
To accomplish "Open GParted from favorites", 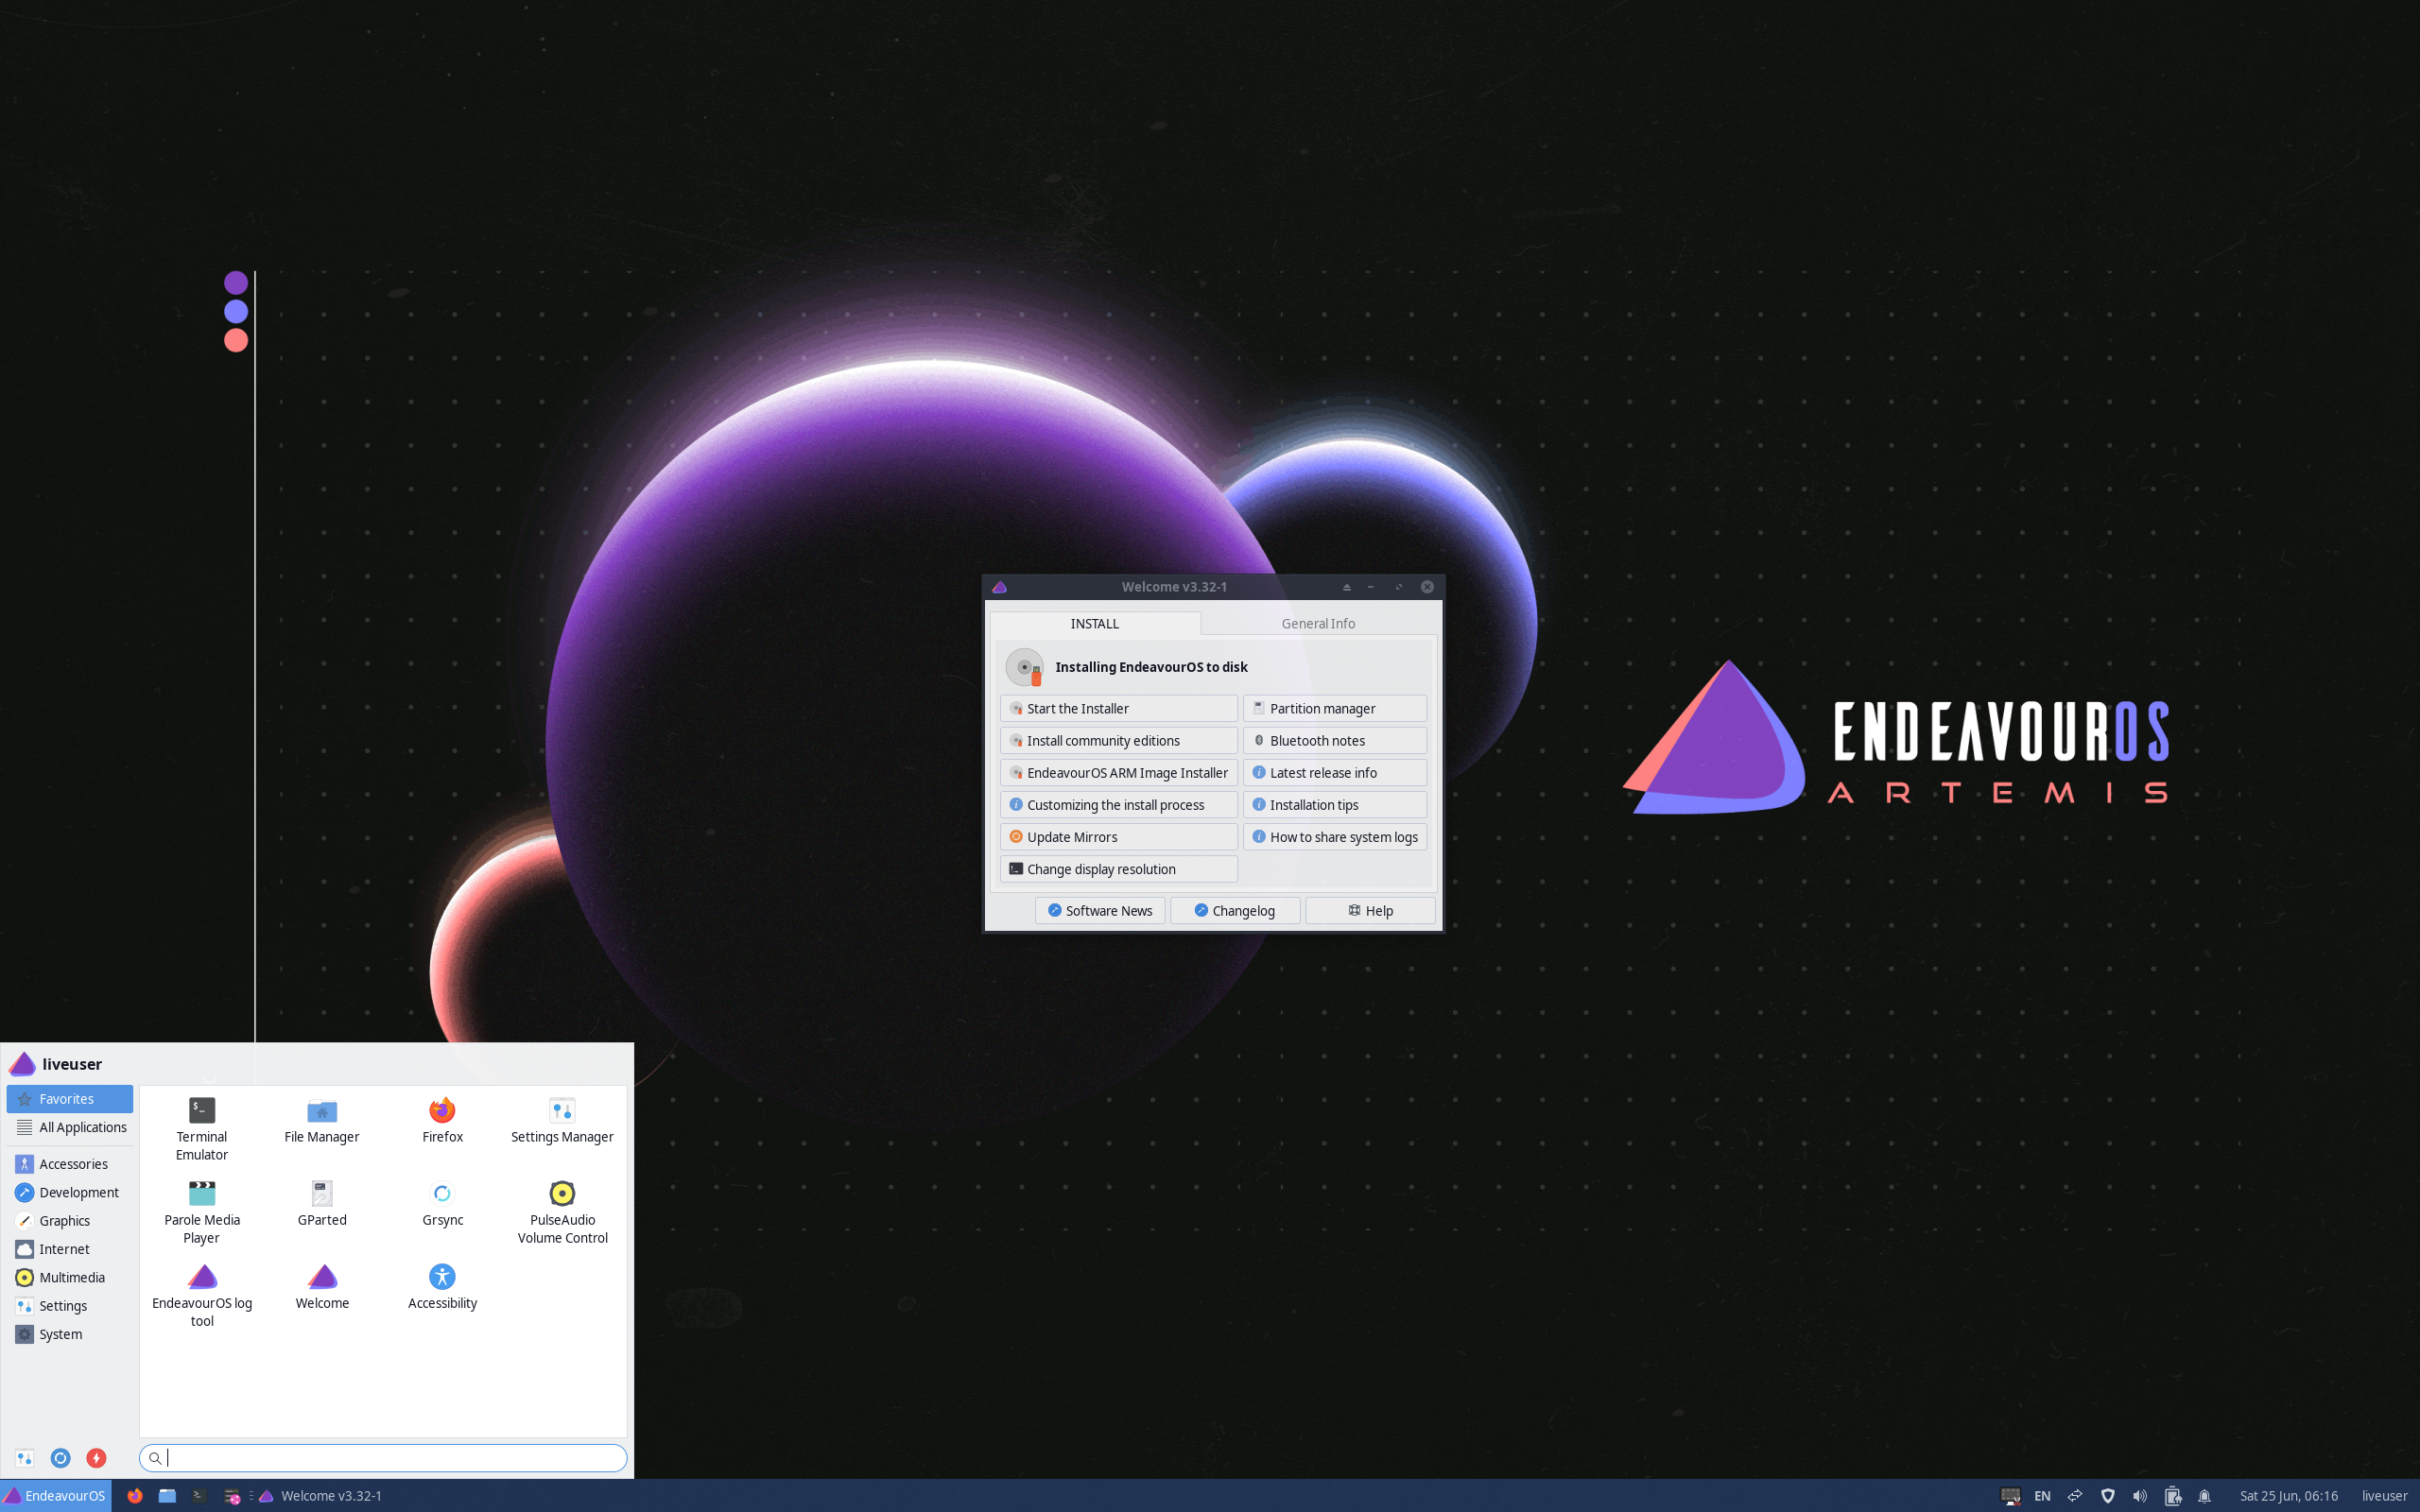I will pyautogui.click(x=321, y=1204).
